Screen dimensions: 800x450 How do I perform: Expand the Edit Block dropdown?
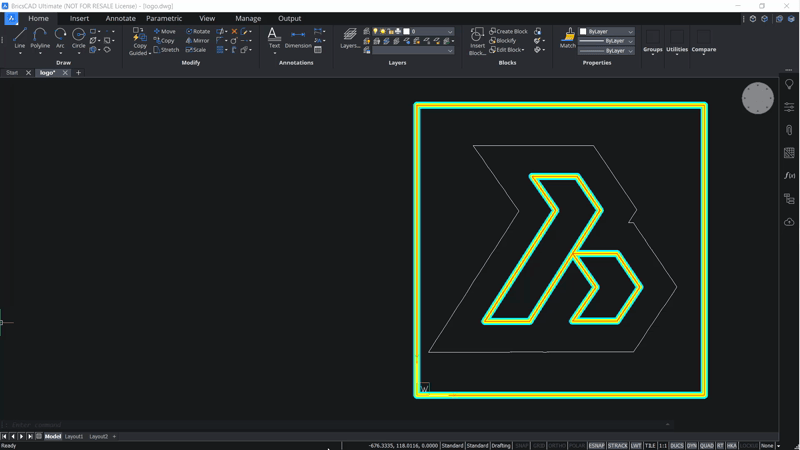[523, 50]
